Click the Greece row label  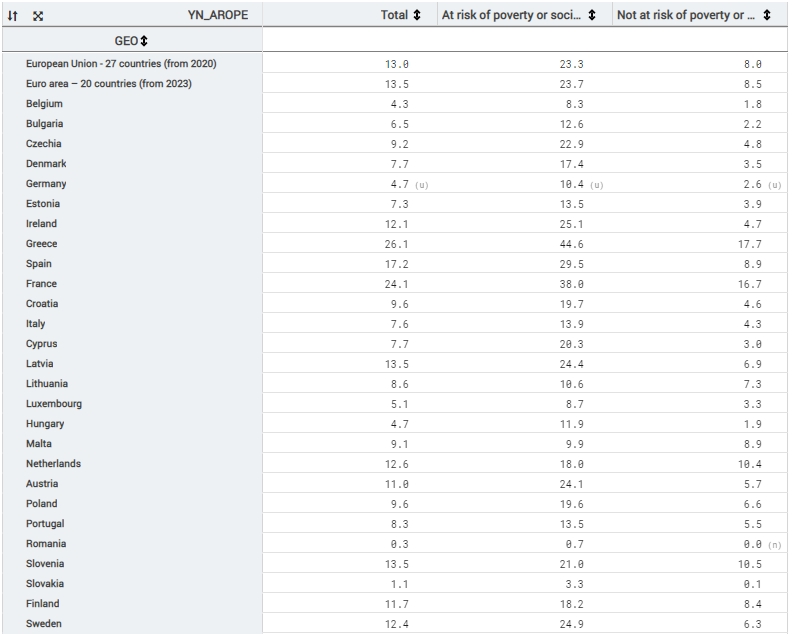pyautogui.click(x=42, y=244)
